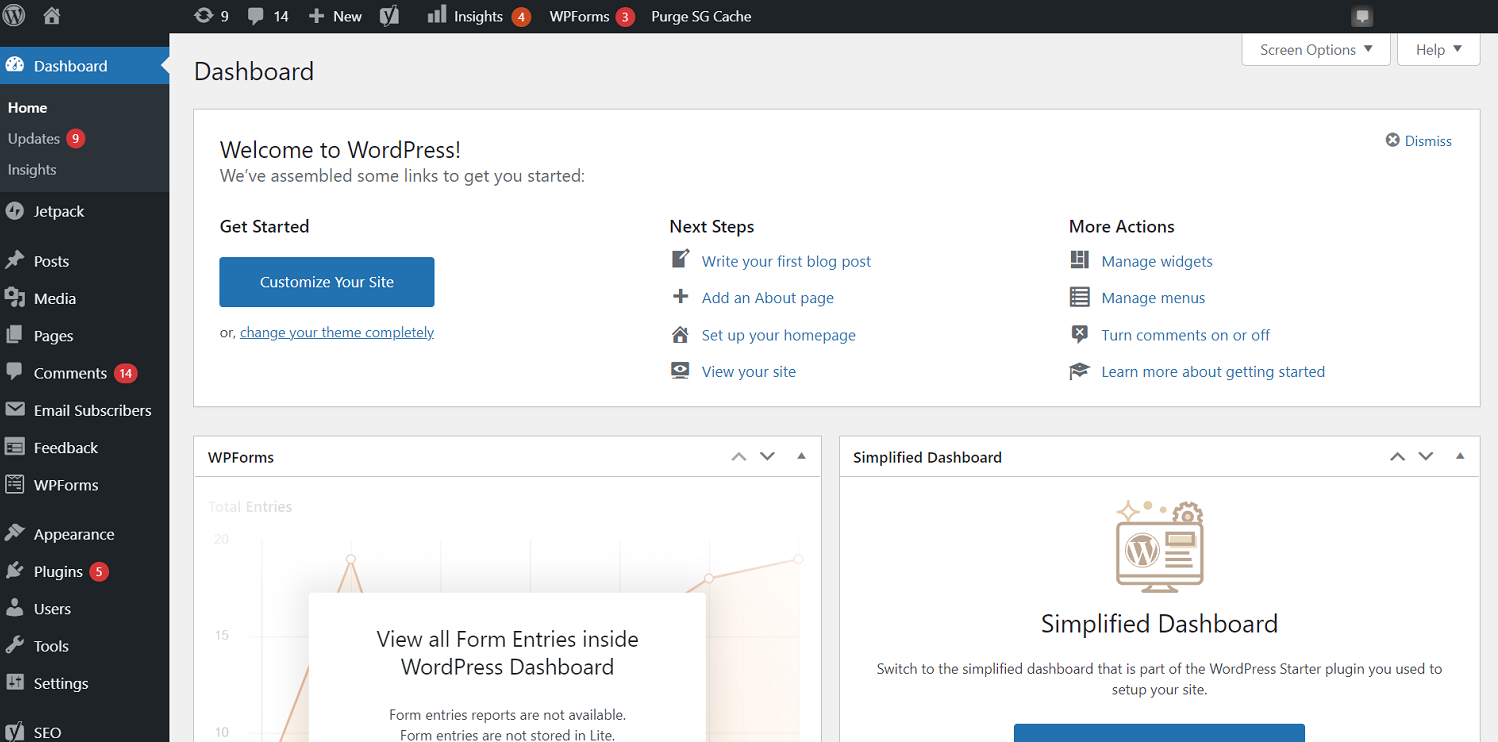Screen dimensions: 1498x742
Task: Click the SEO Yoast icon in the sidebar
Action: (15, 732)
